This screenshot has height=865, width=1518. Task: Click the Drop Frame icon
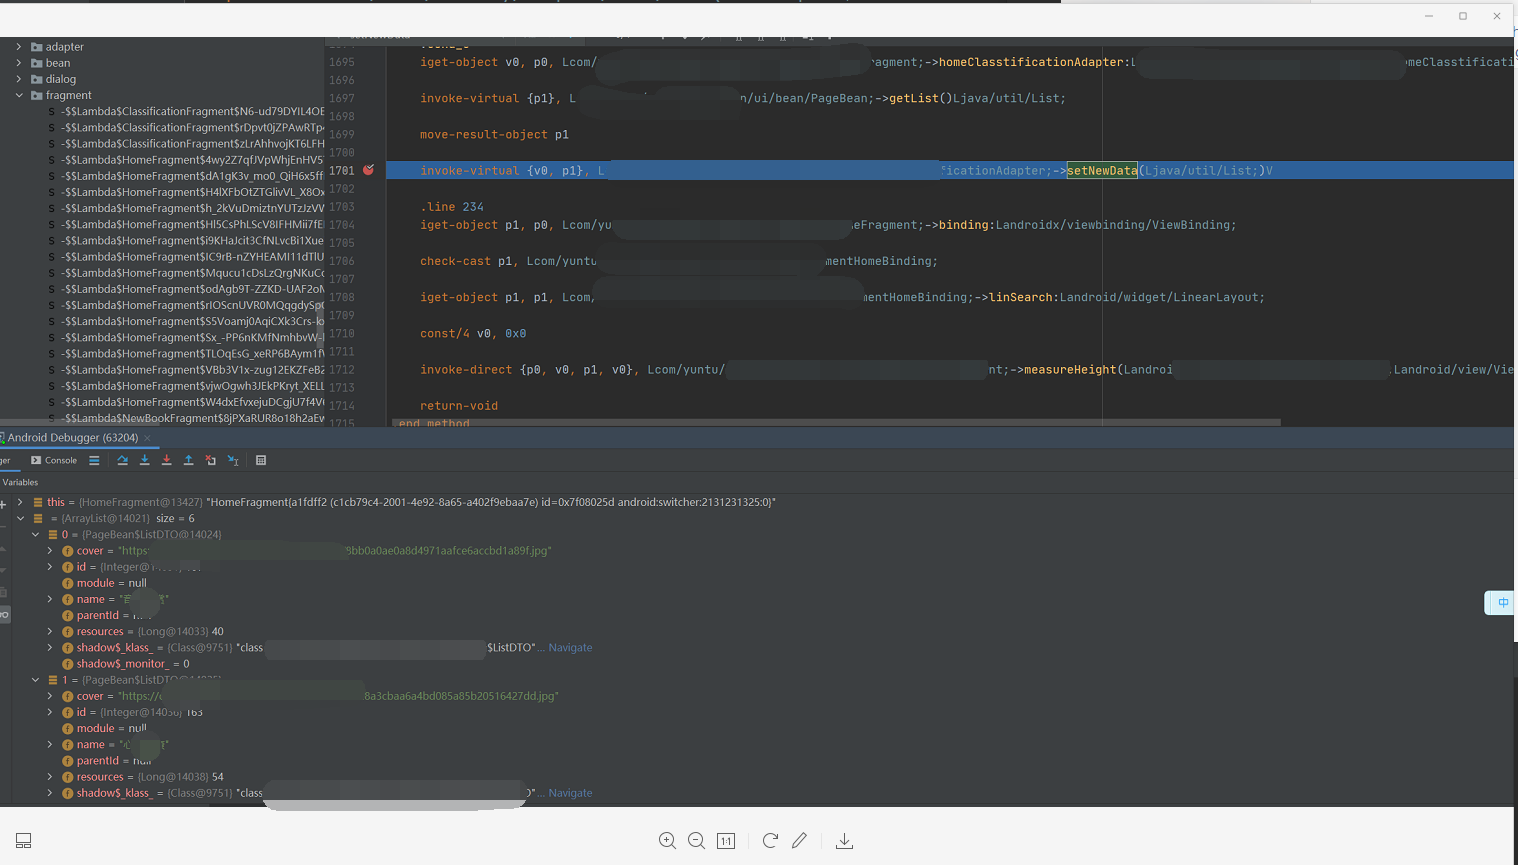click(x=210, y=460)
